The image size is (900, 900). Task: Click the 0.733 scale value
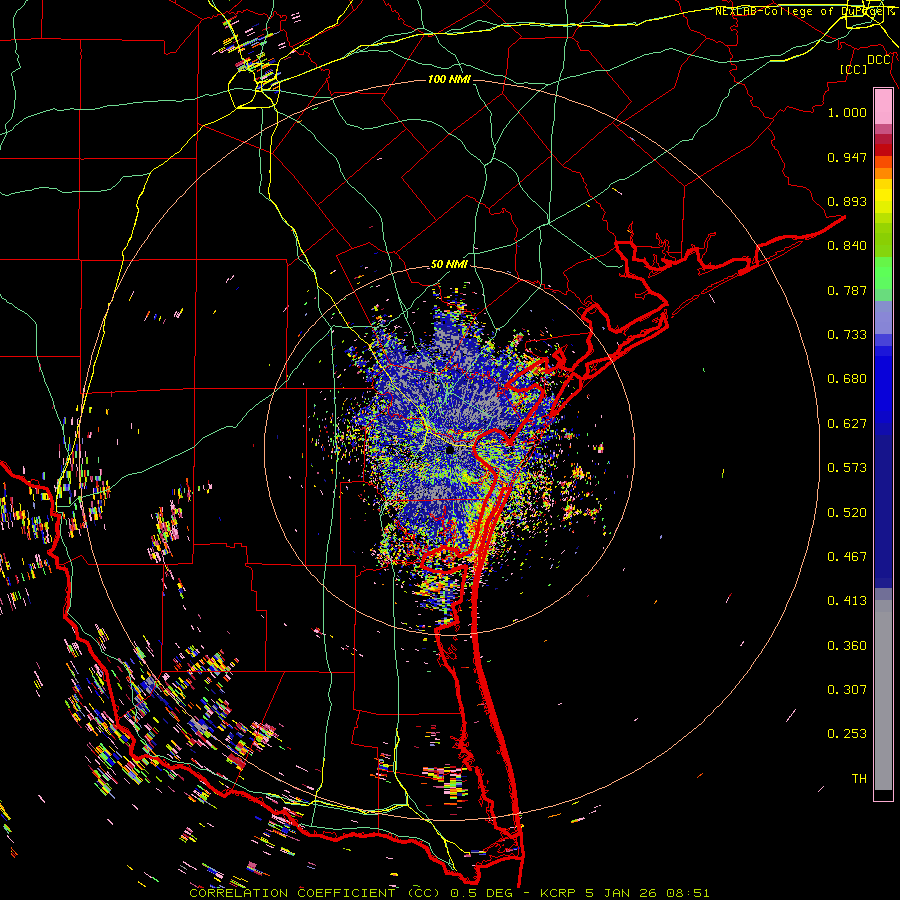(847, 335)
